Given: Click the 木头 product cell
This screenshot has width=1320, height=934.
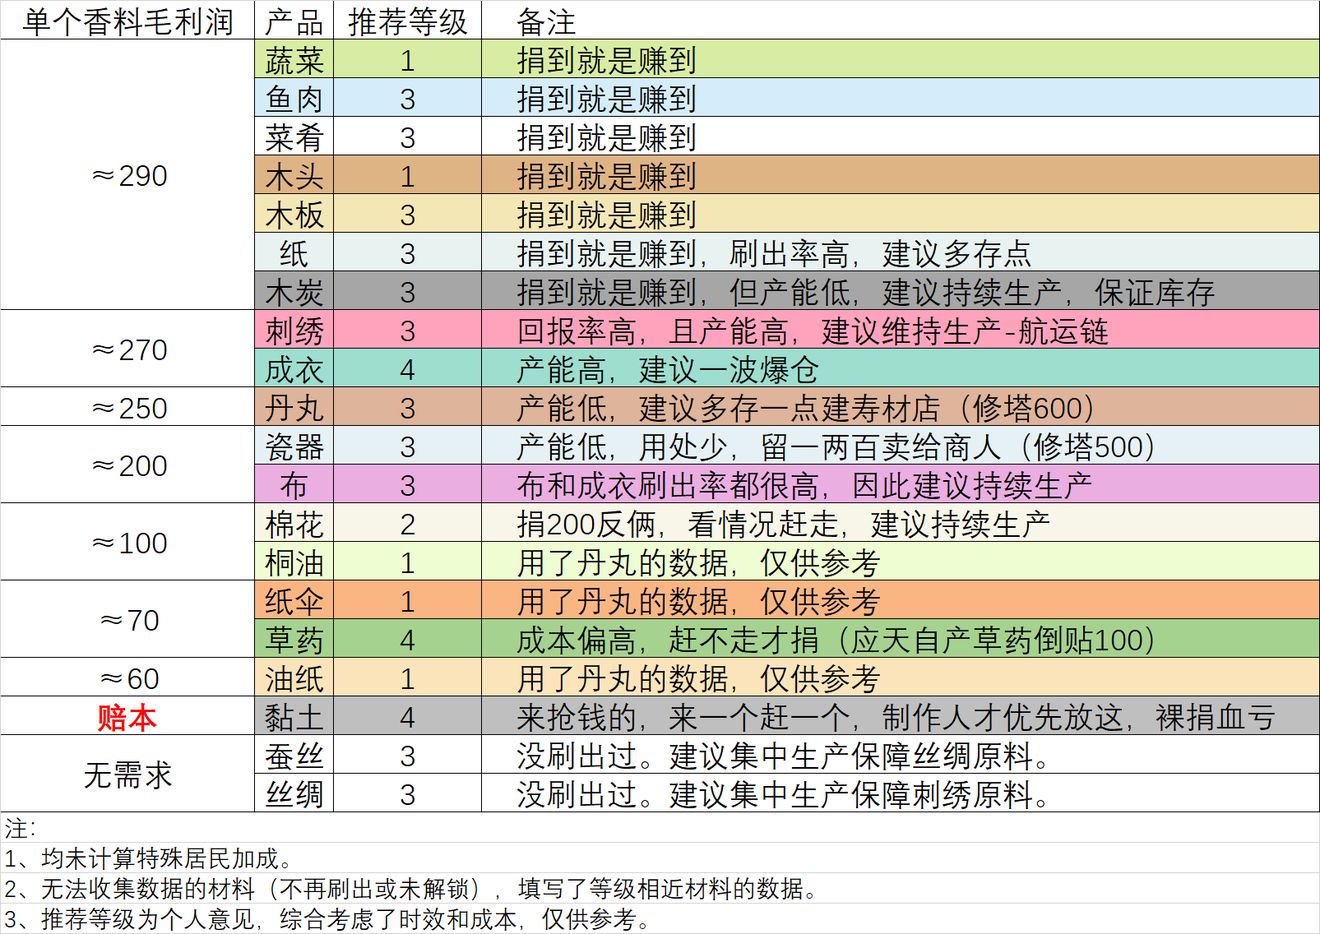Looking at the screenshot, I should coord(294,176).
